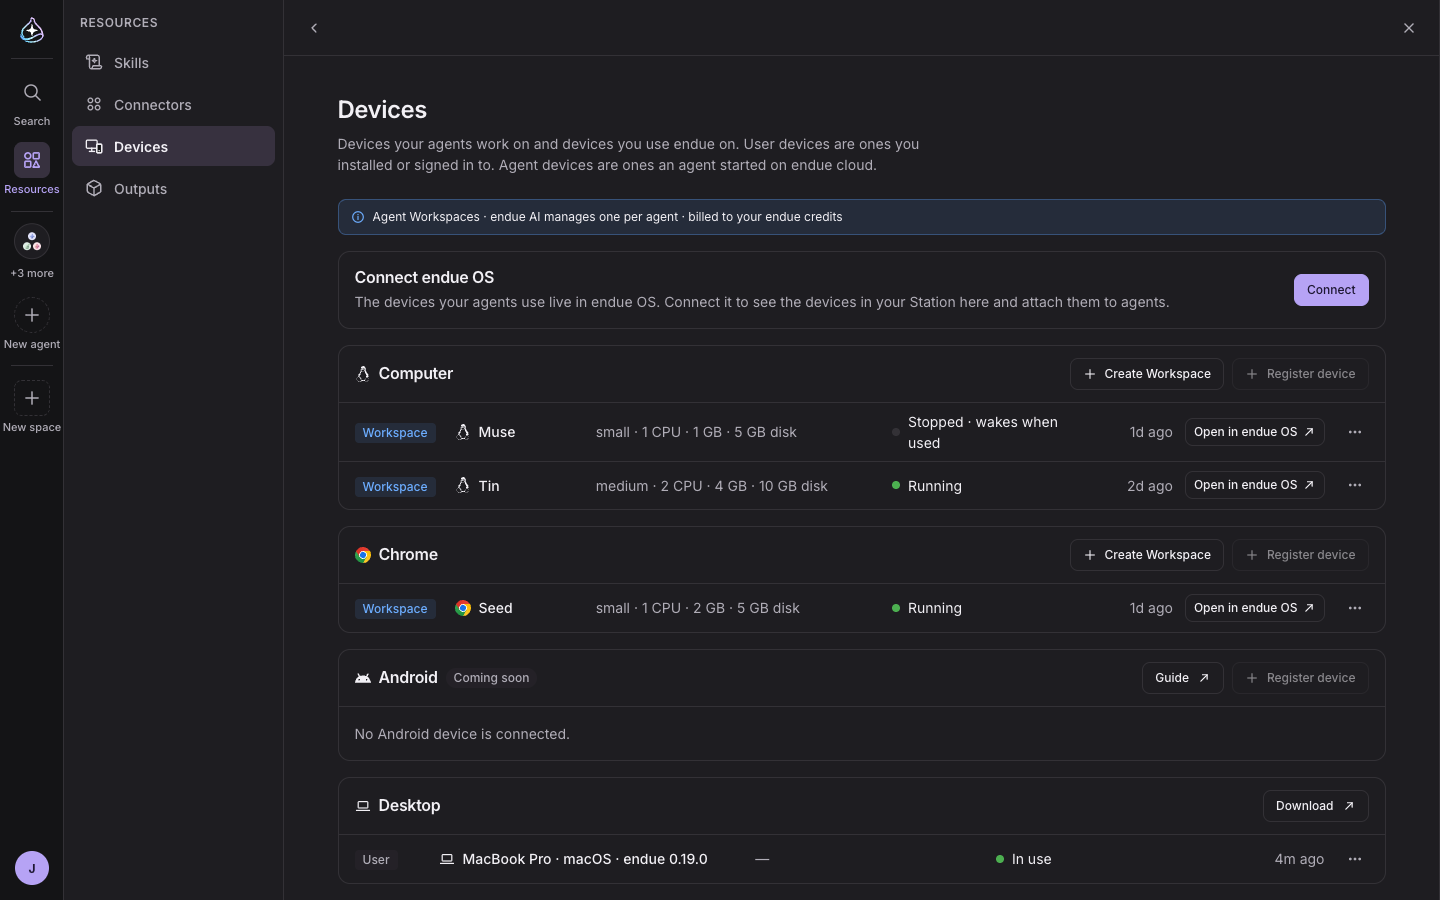Click the penguin icon next to Muse

(463, 432)
